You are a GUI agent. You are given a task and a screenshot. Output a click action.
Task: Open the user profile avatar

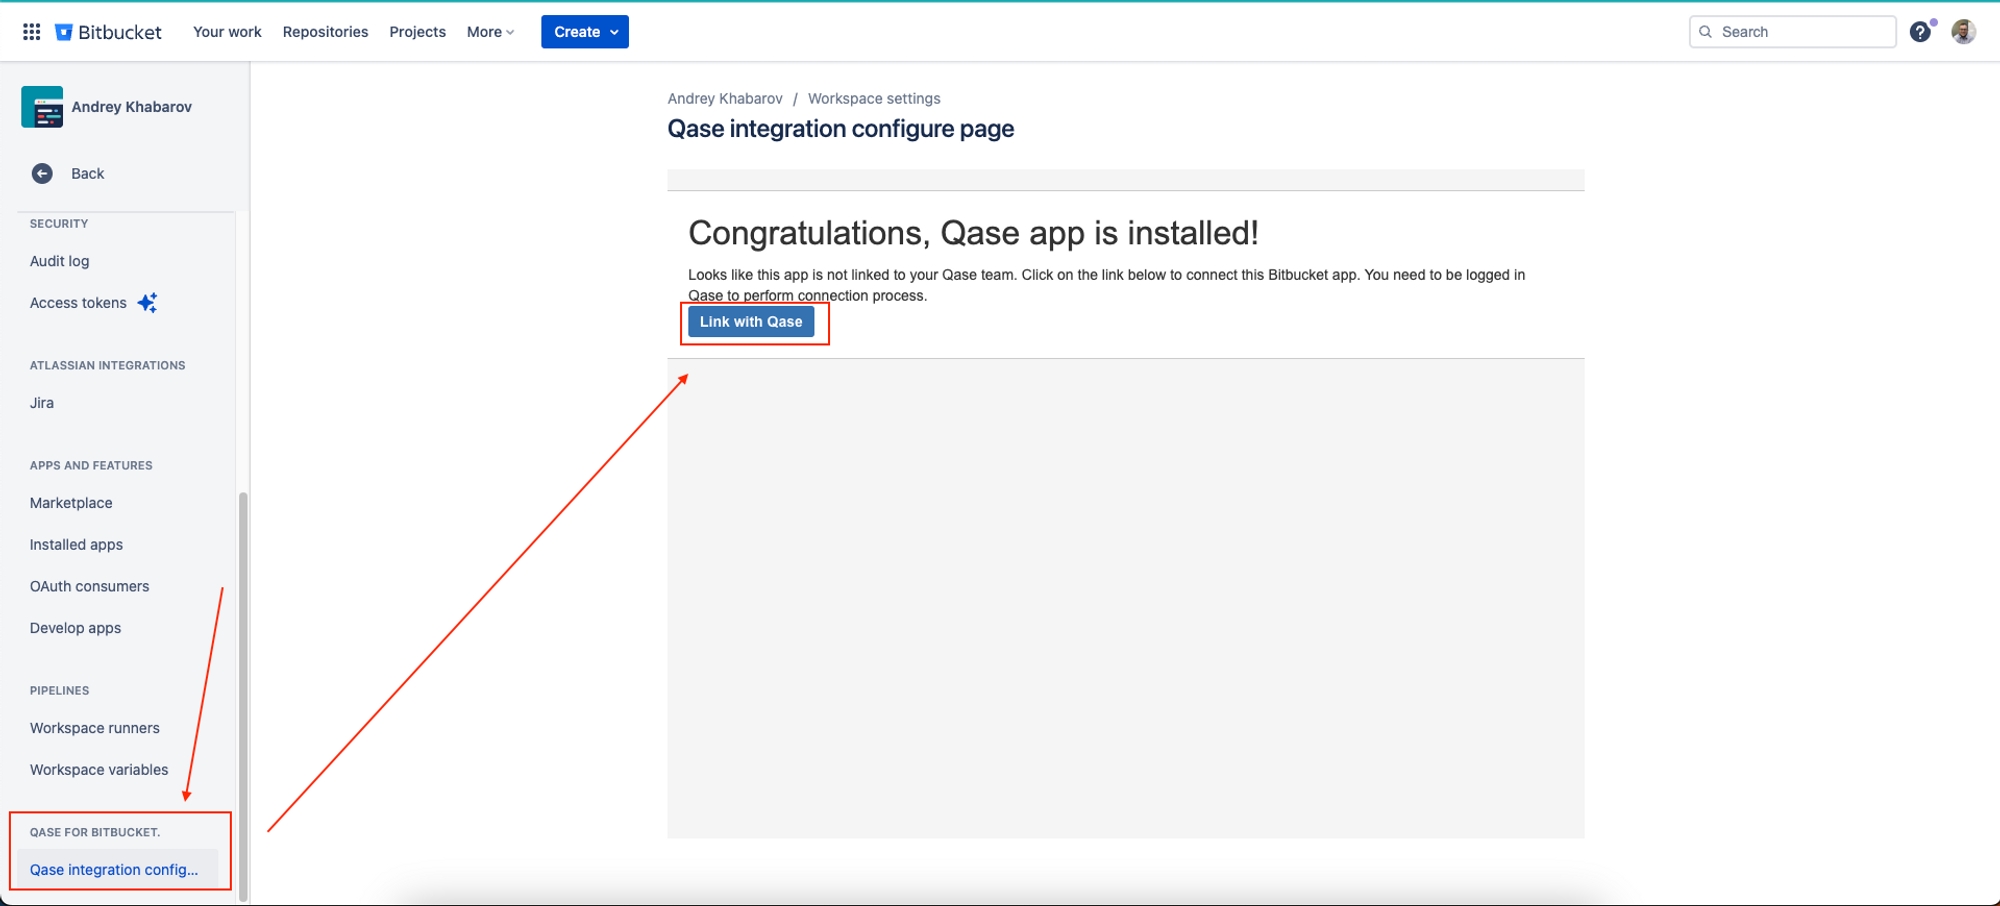1963,32
